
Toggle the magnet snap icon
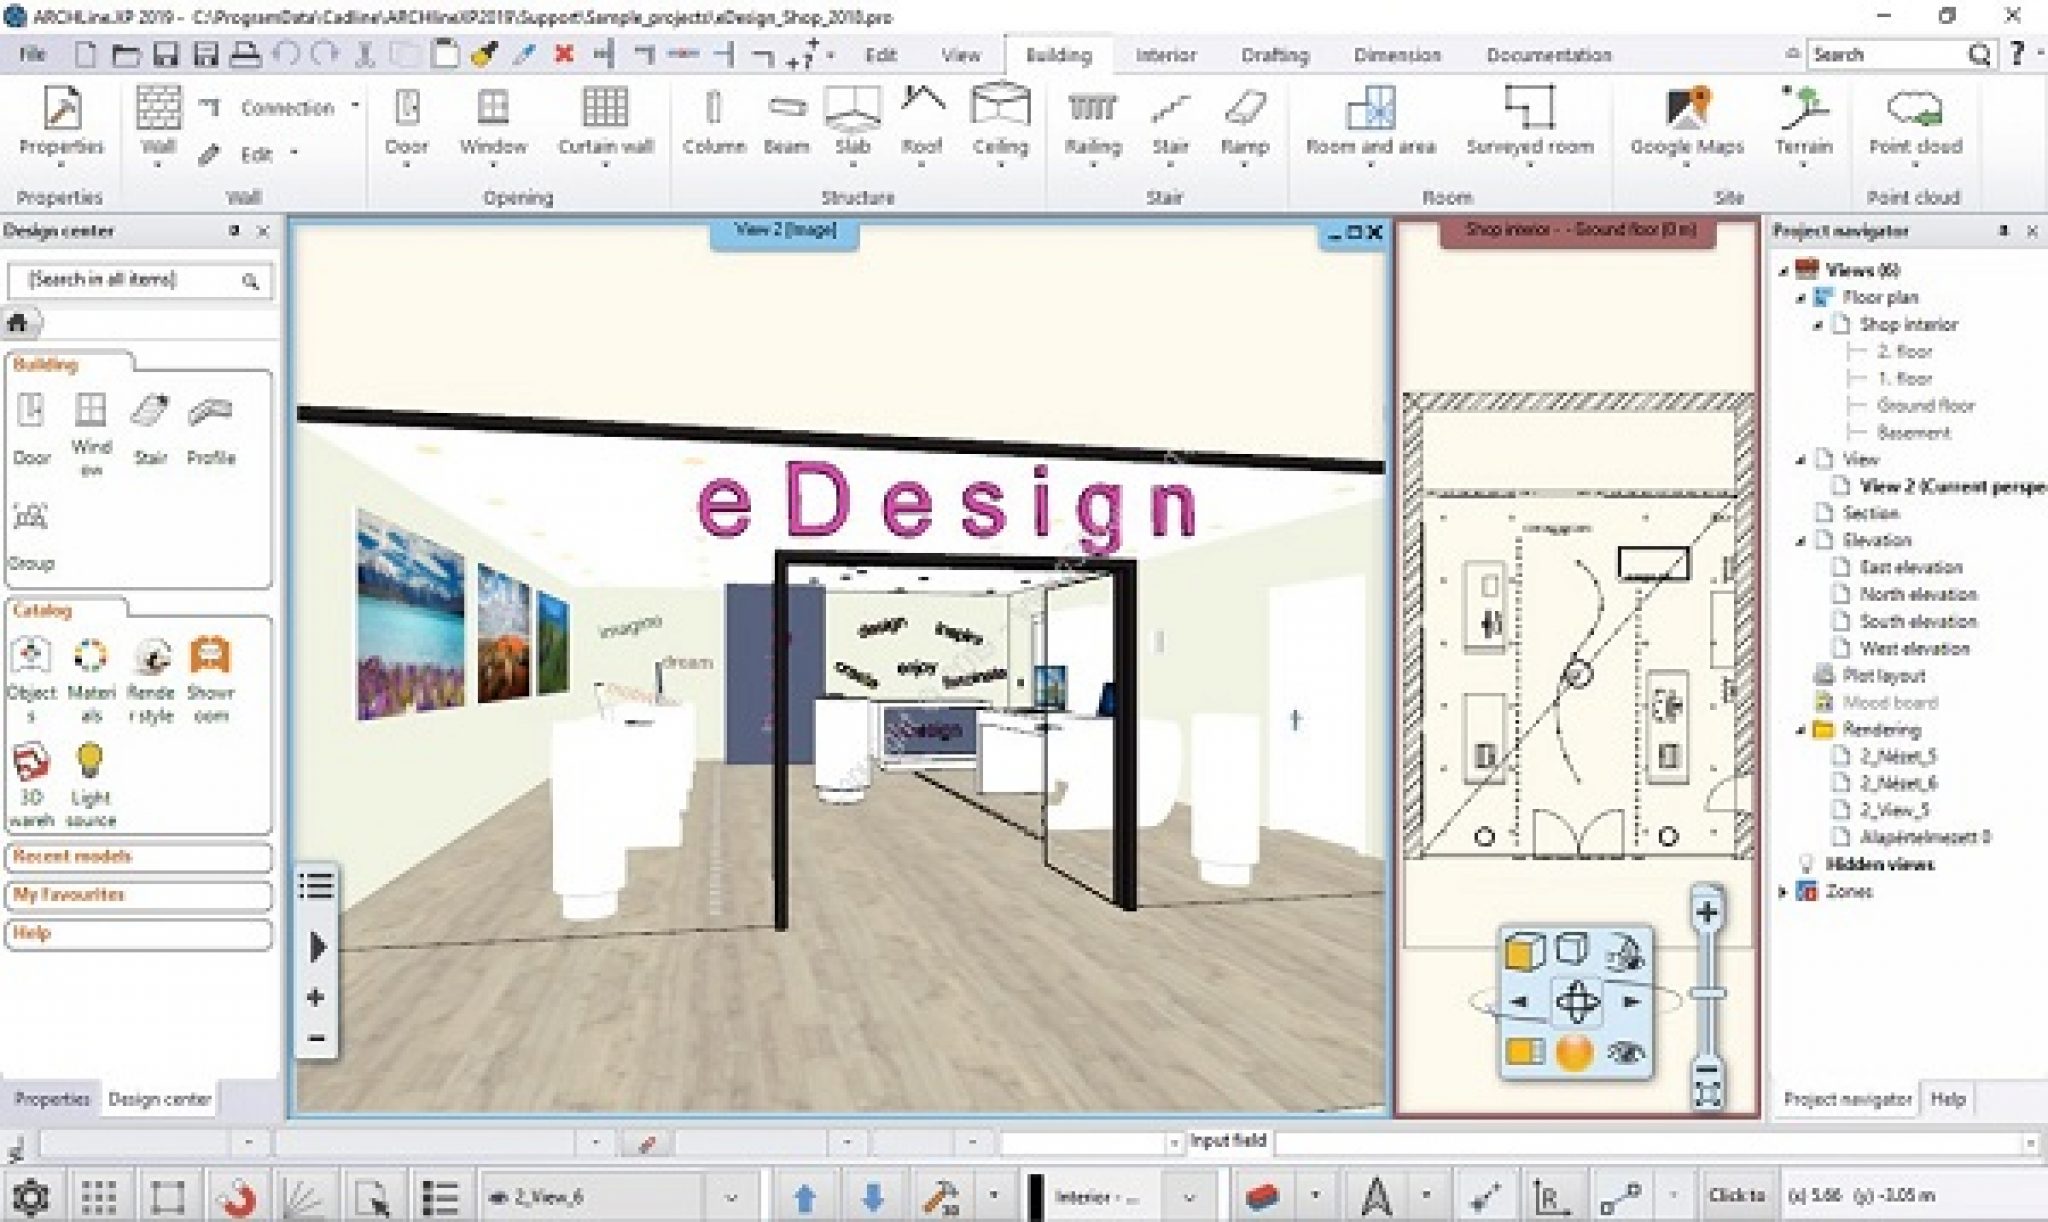click(x=236, y=1196)
